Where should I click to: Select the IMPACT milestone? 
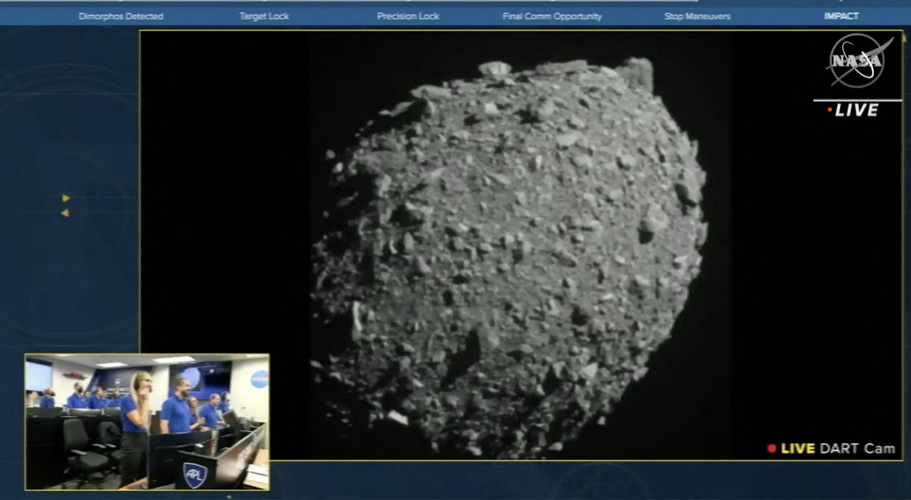click(x=841, y=17)
